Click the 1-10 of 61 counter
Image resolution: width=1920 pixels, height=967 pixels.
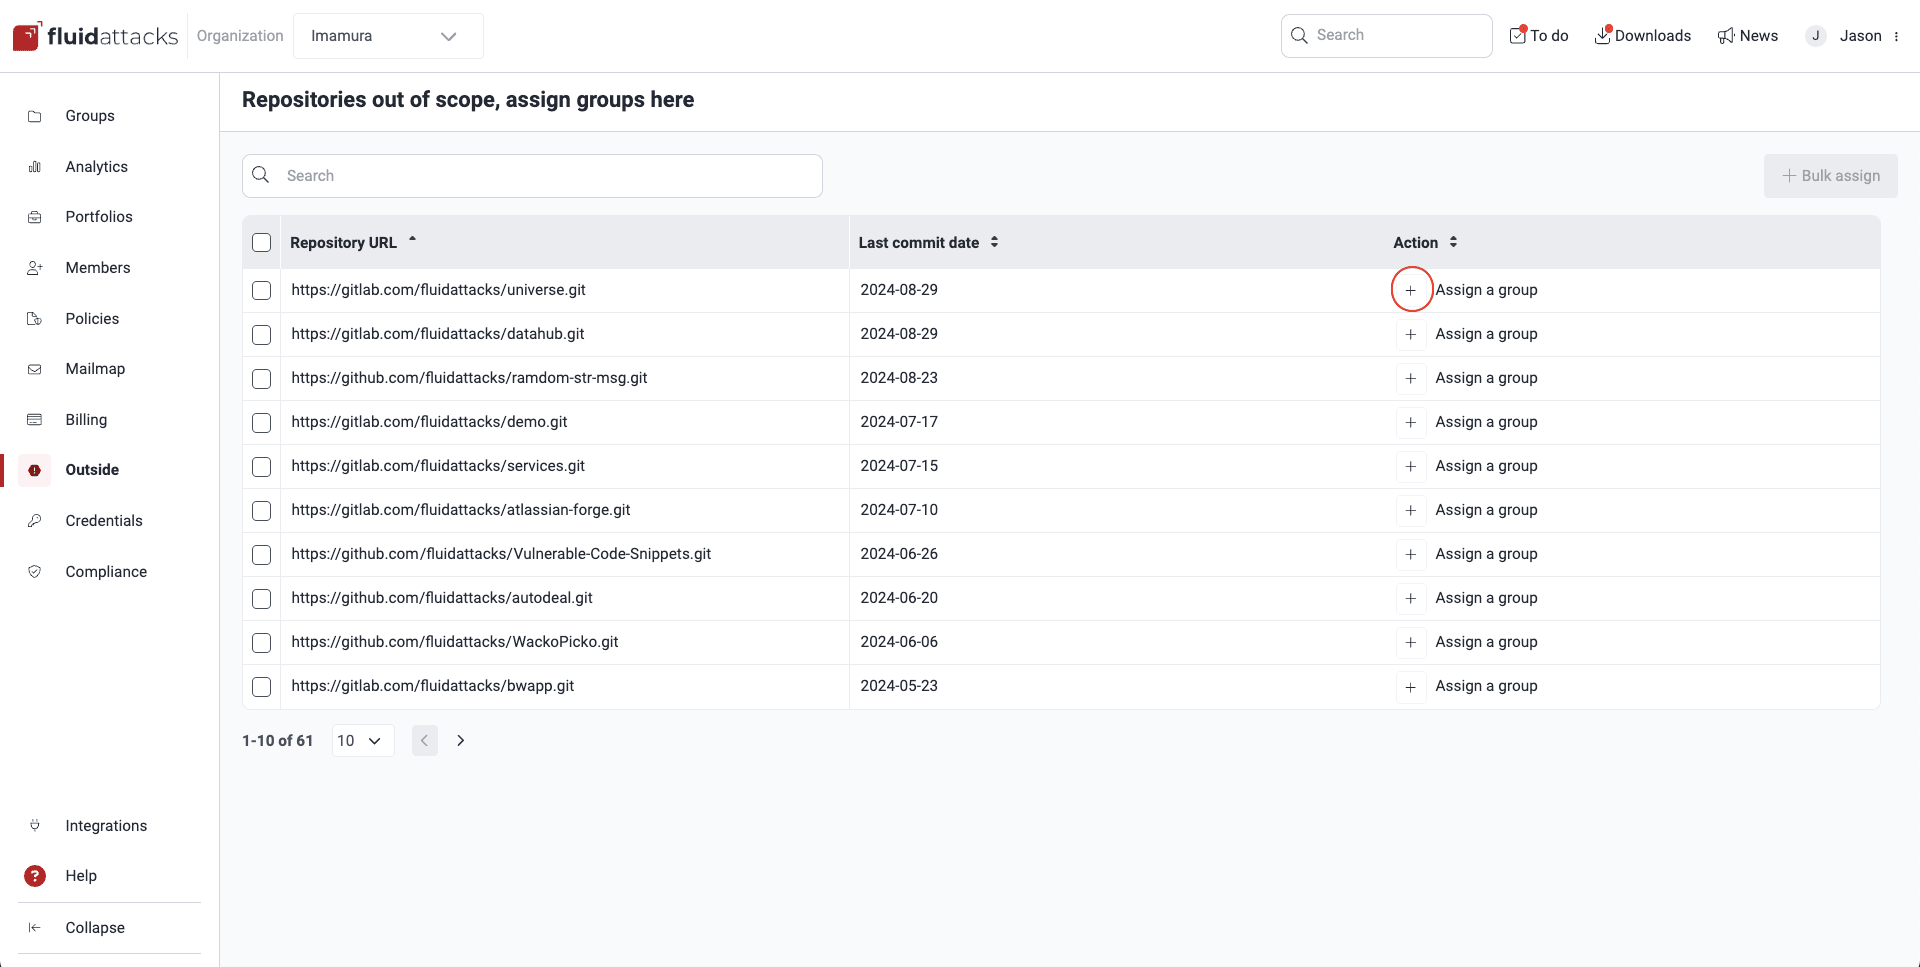click(x=278, y=741)
